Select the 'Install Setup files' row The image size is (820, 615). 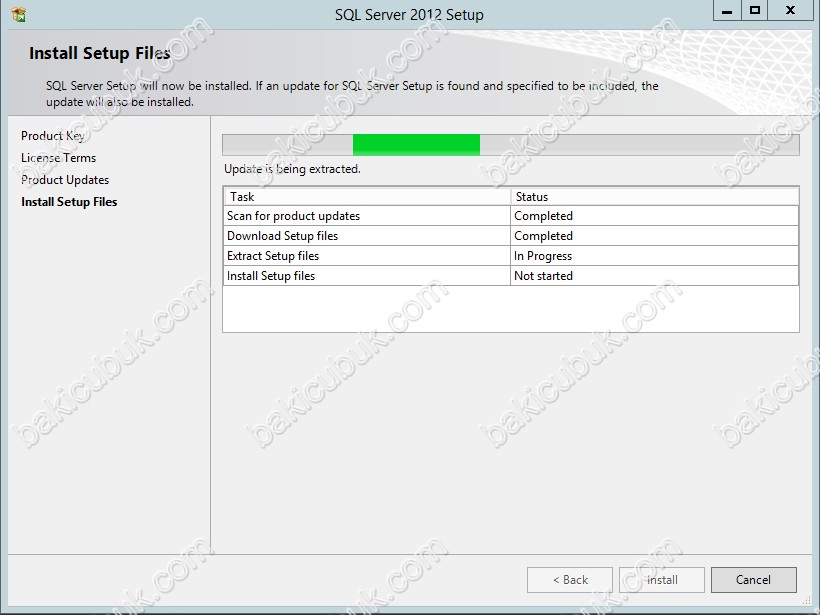pos(511,276)
